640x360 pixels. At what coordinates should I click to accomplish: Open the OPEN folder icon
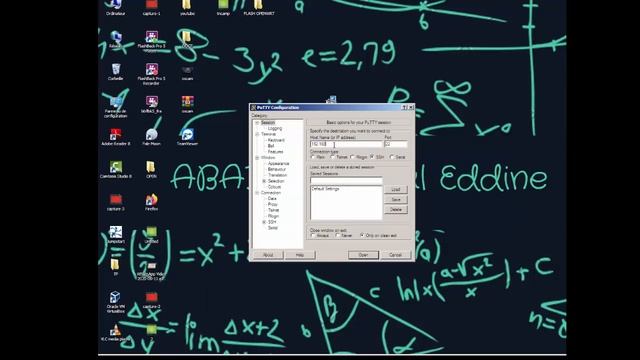click(x=151, y=169)
